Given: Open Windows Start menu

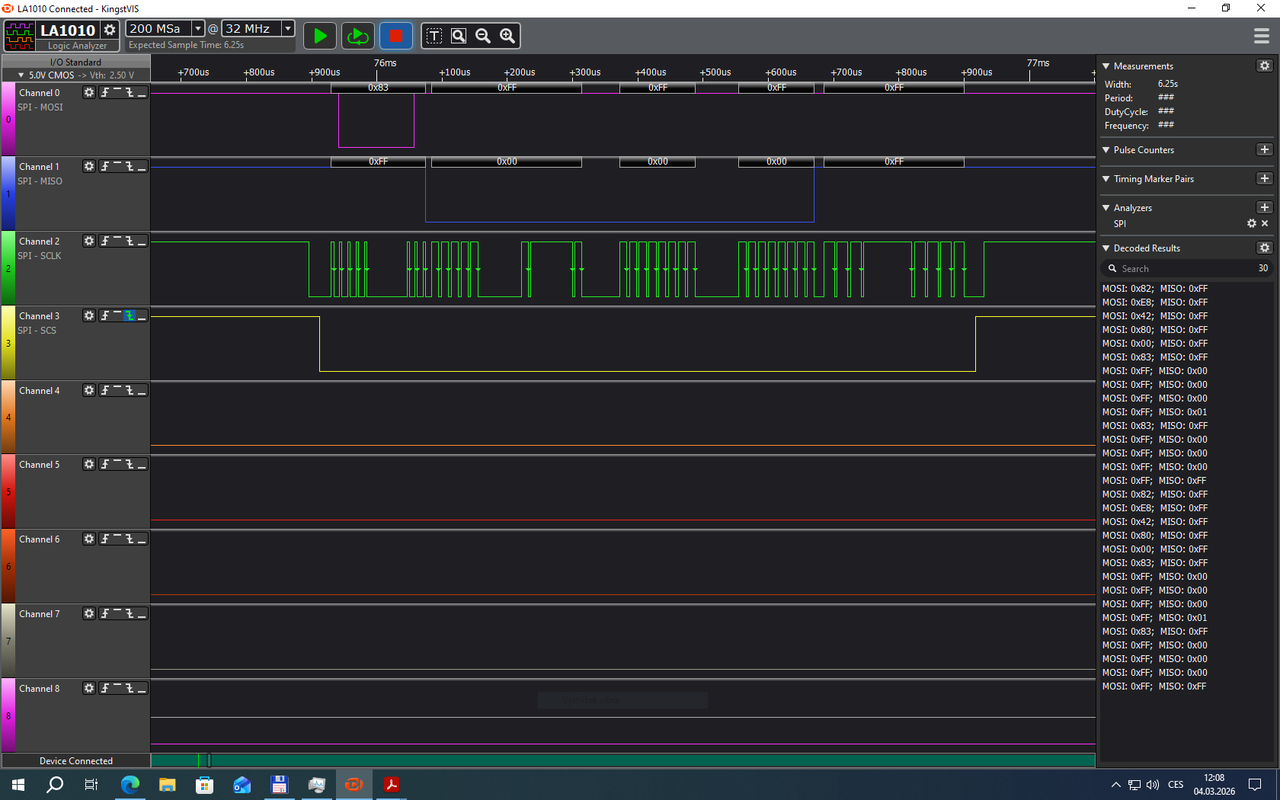Looking at the screenshot, I should [x=17, y=785].
